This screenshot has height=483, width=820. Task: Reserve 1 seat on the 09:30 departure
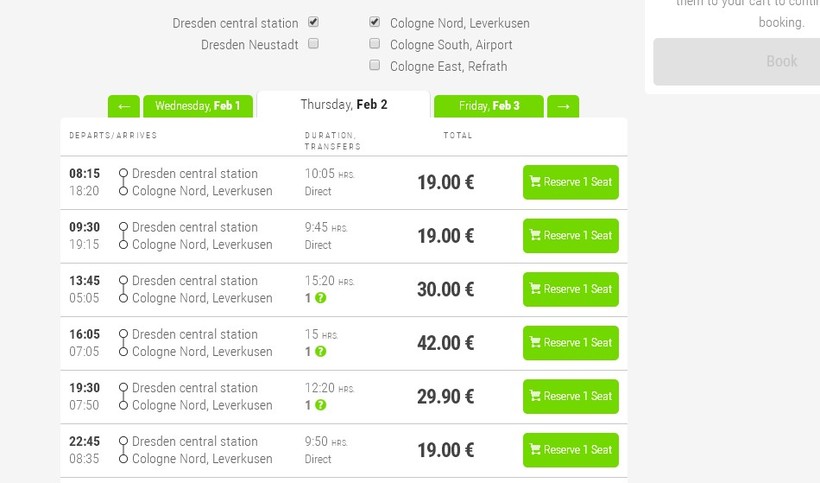click(570, 236)
